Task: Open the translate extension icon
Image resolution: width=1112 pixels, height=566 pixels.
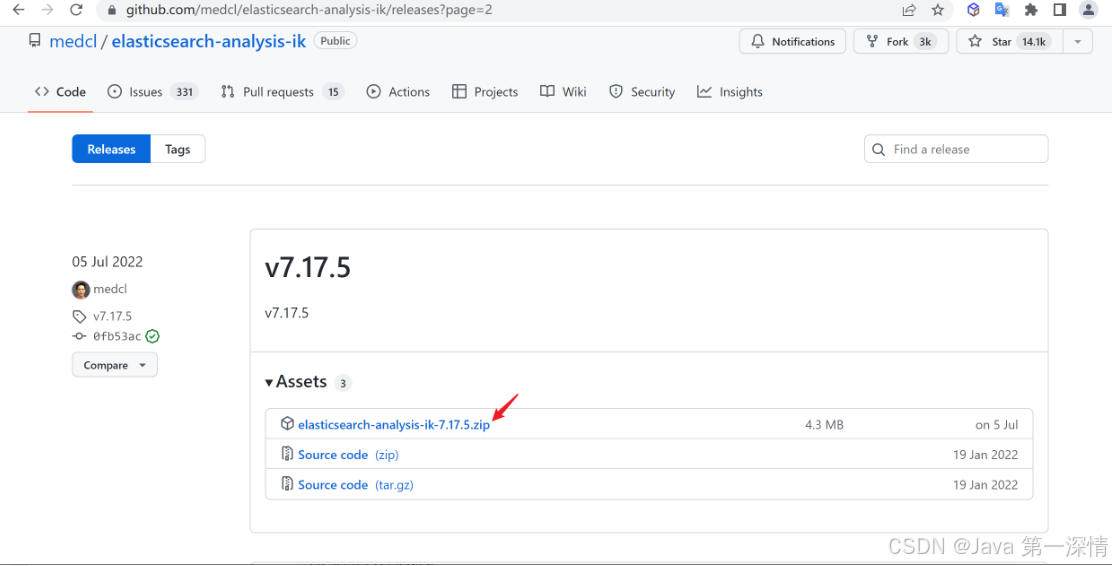Action: 1001,9
